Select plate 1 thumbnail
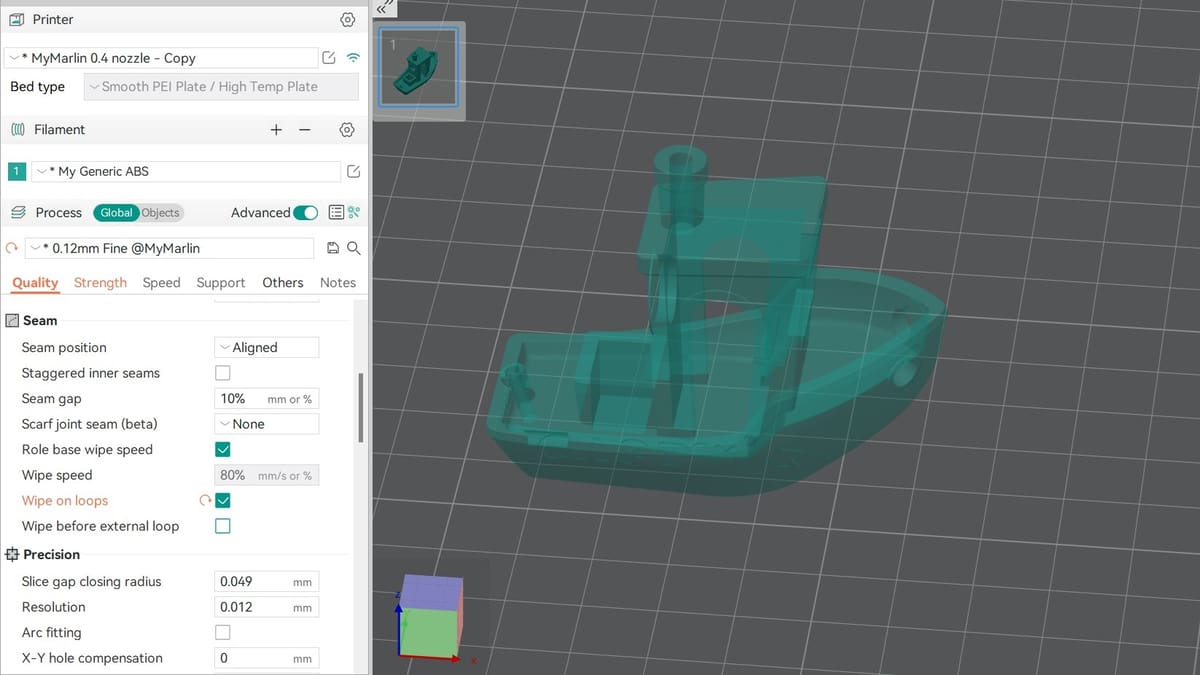Viewport: 1200px width, 675px height. pos(418,67)
